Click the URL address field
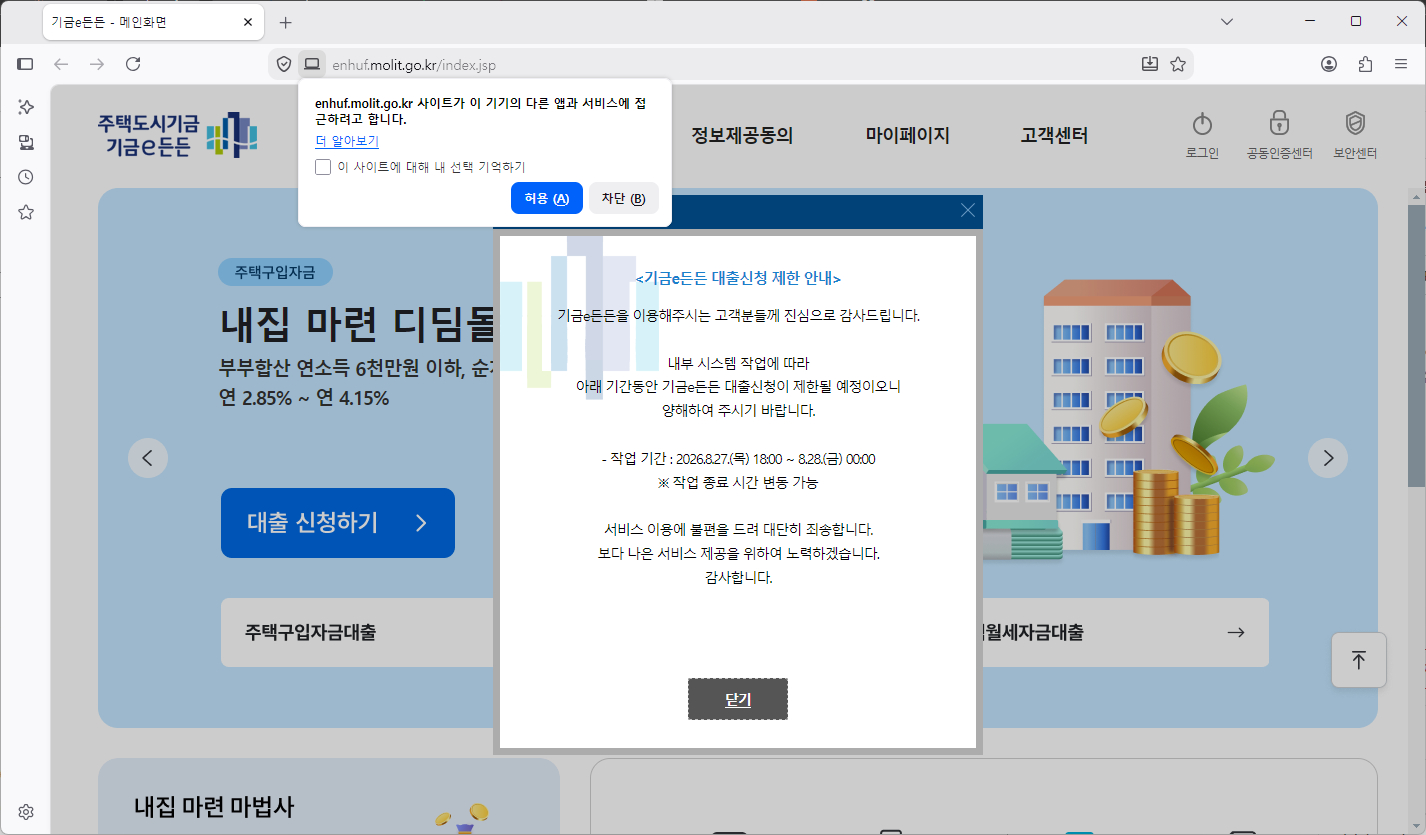The image size is (1426, 835). [730, 65]
